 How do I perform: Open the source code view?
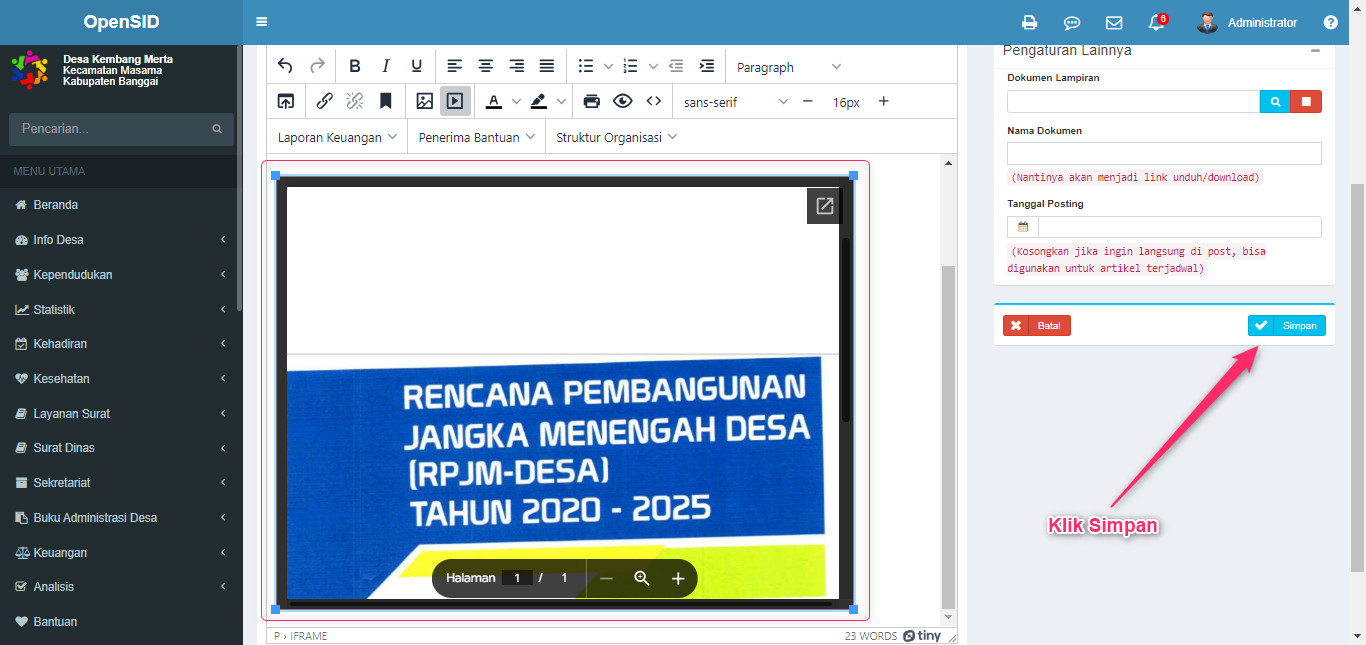(654, 101)
